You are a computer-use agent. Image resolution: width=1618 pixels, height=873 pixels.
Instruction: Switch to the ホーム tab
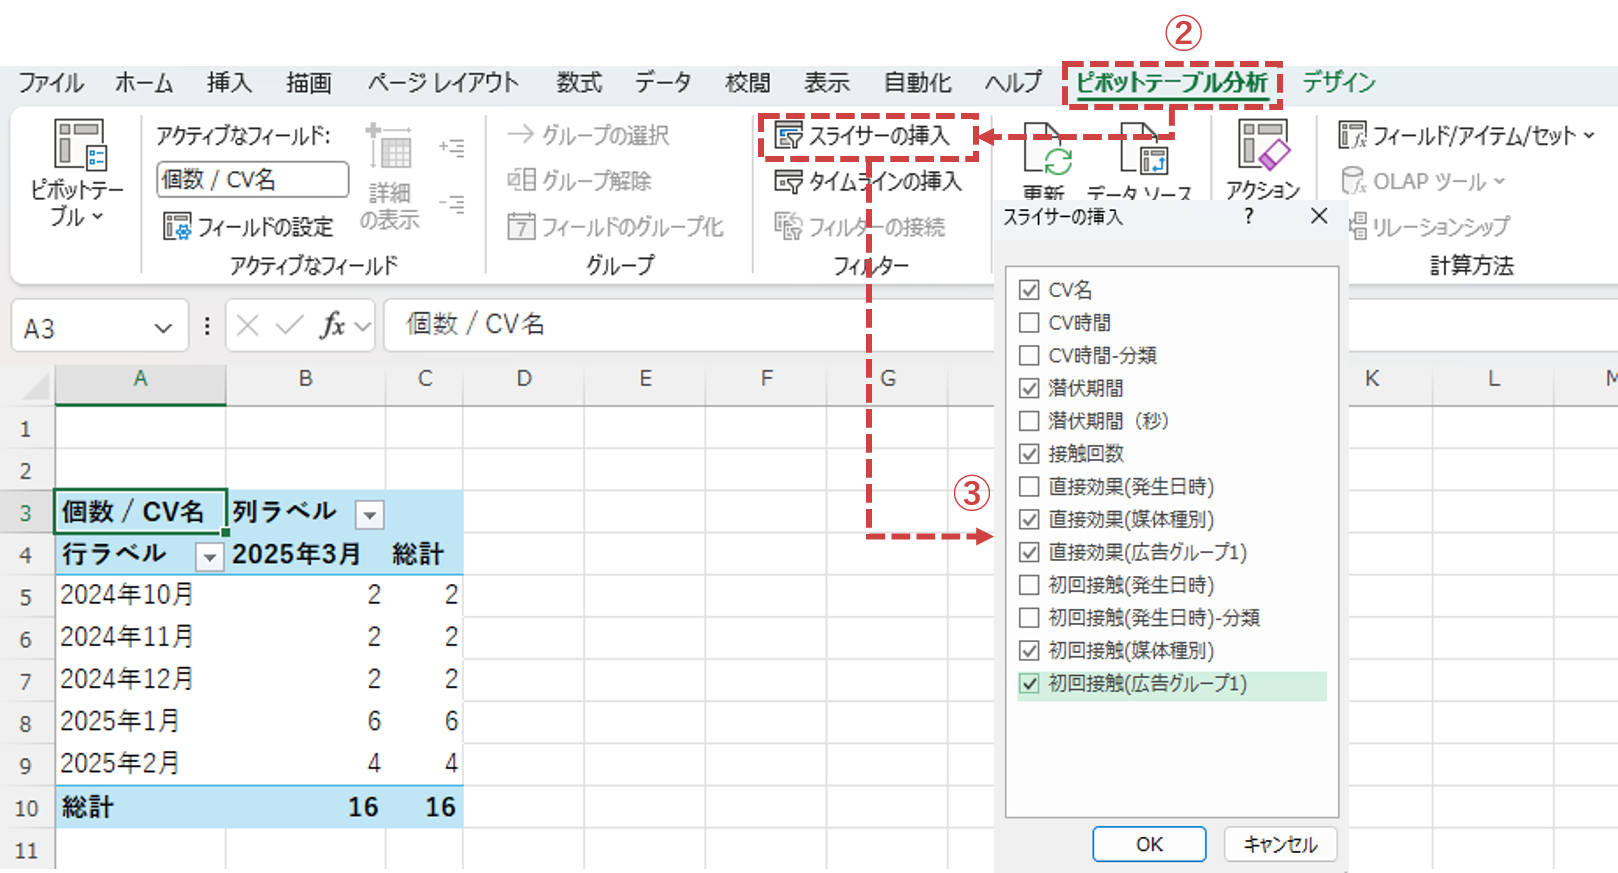point(144,83)
